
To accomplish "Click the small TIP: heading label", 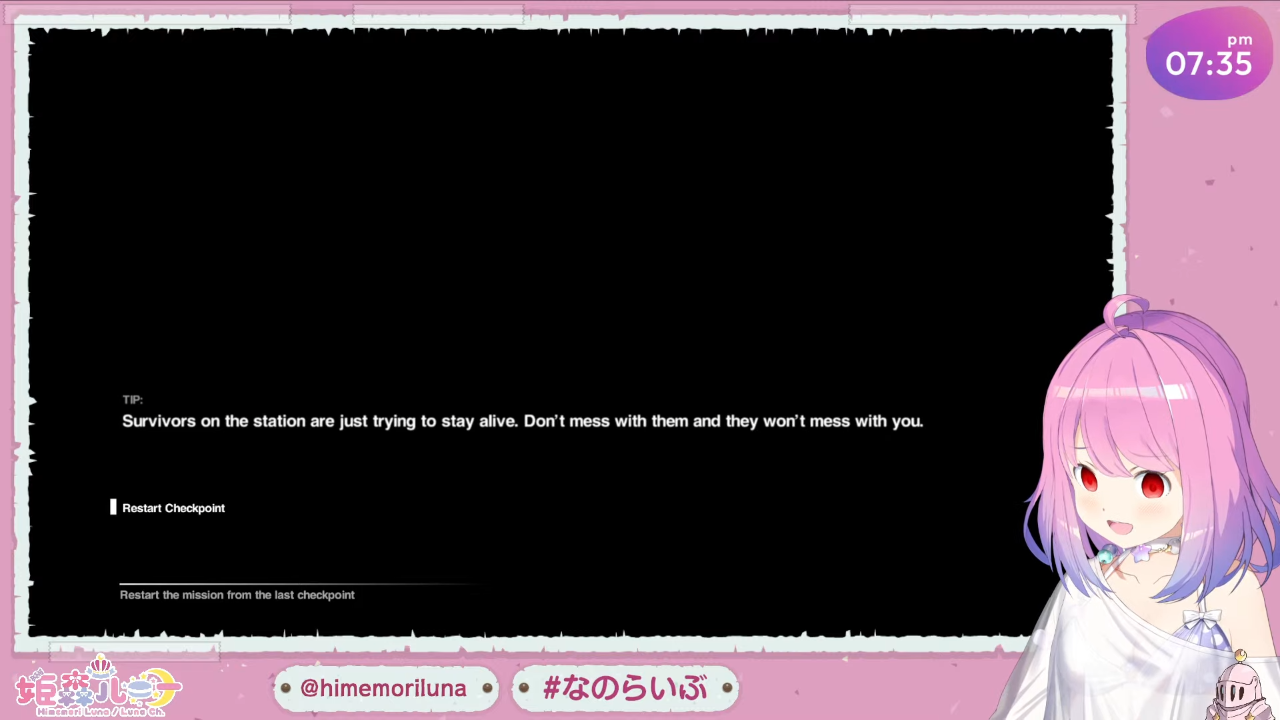I will (133, 400).
